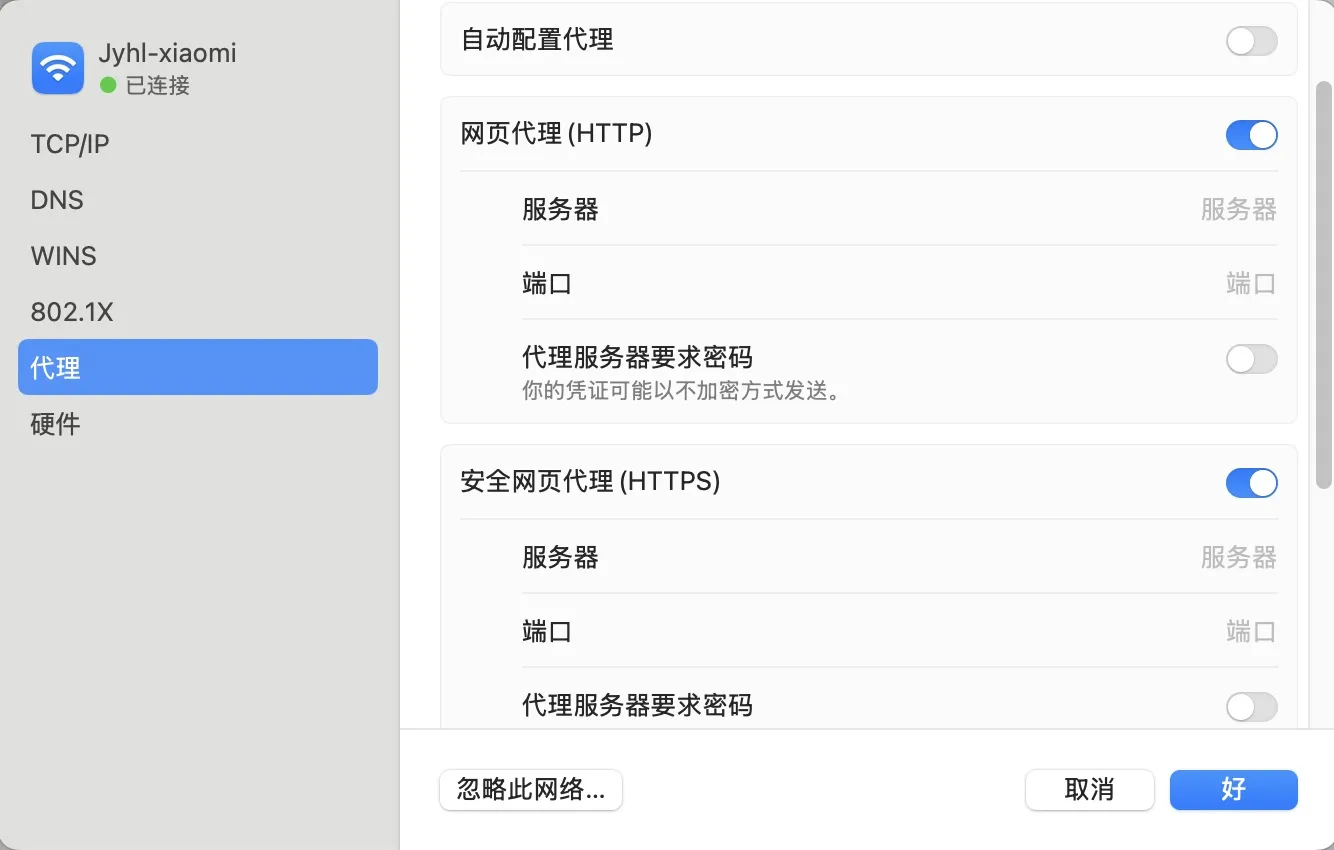The width and height of the screenshot is (1334, 850).
Task: Enable the 自动配置代理 toggle
Action: 1251,40
